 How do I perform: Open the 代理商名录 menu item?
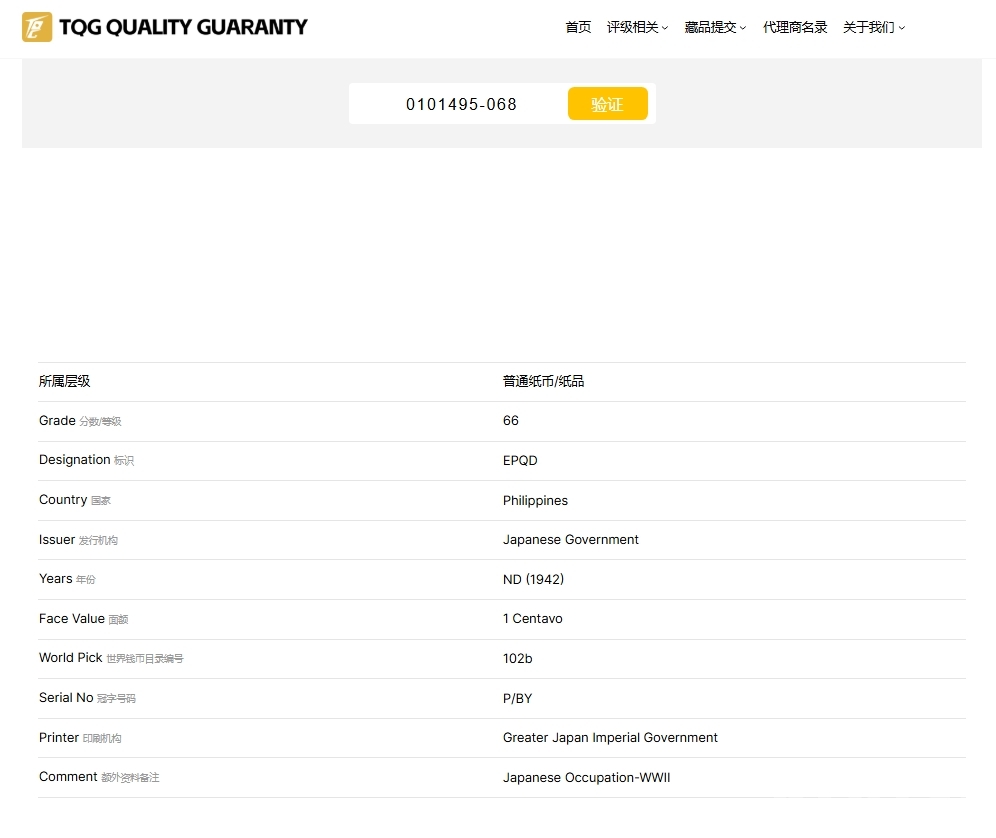(x=795, y=27)
